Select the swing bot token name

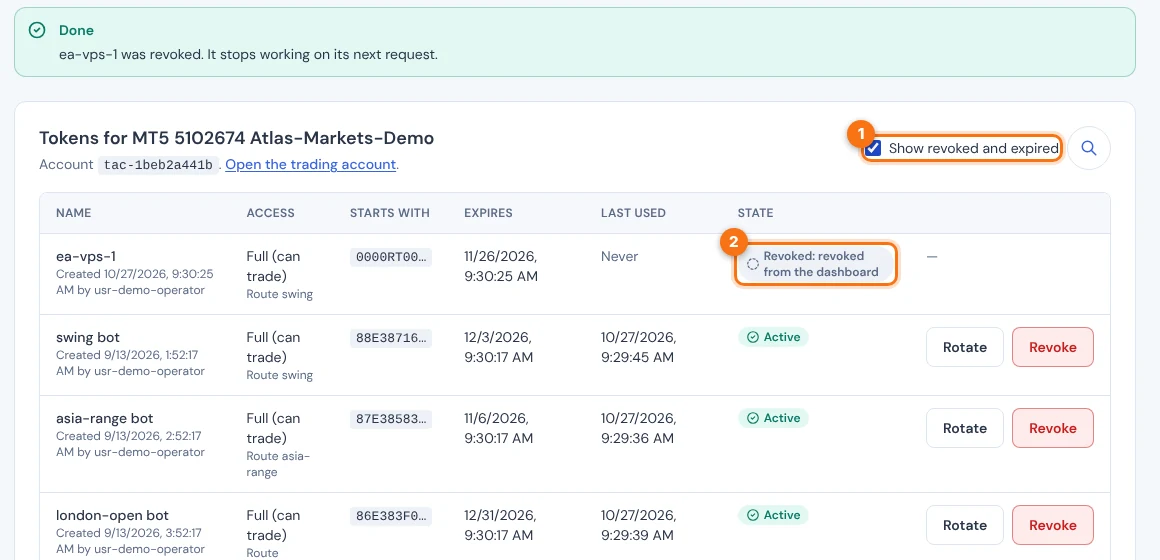click(88, 337)
